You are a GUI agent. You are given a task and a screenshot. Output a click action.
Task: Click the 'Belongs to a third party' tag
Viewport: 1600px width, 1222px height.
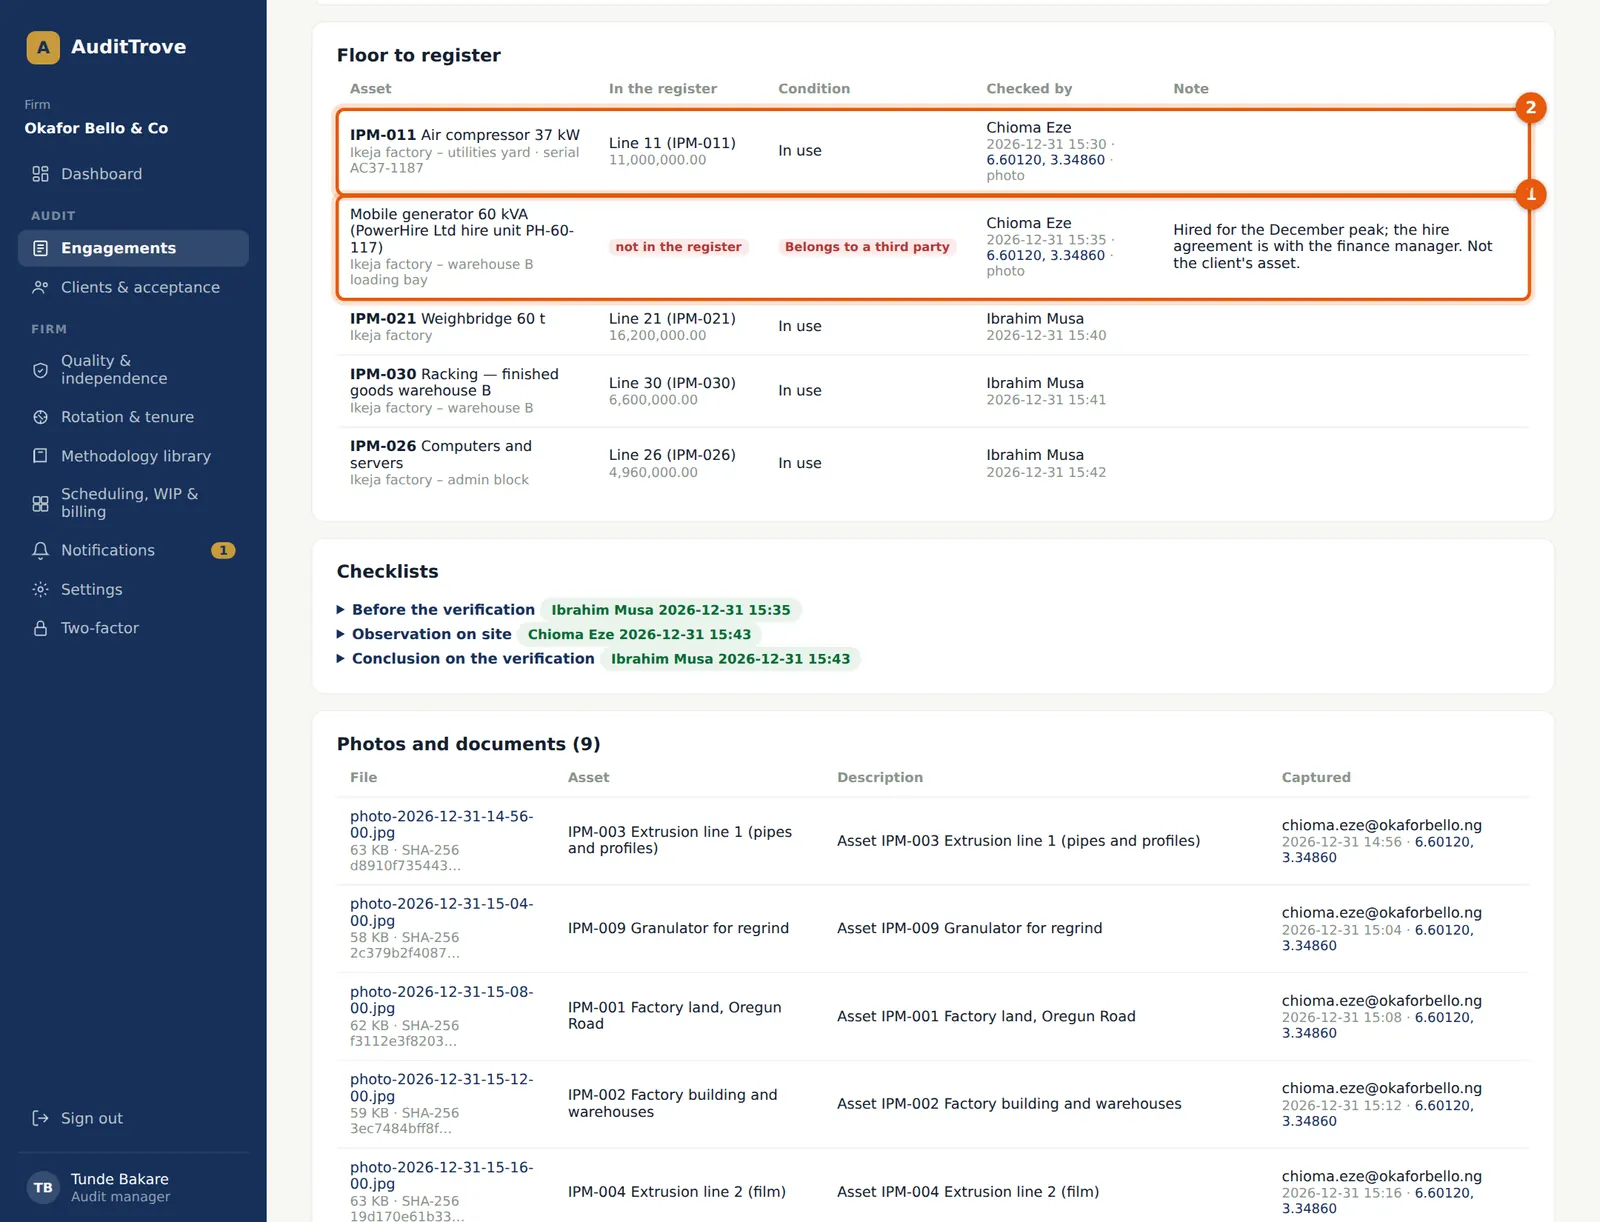[867, 247]
